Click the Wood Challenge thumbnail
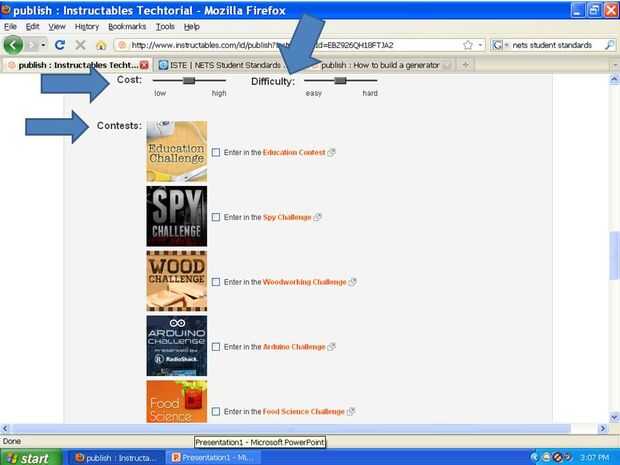 coord(177,281)
